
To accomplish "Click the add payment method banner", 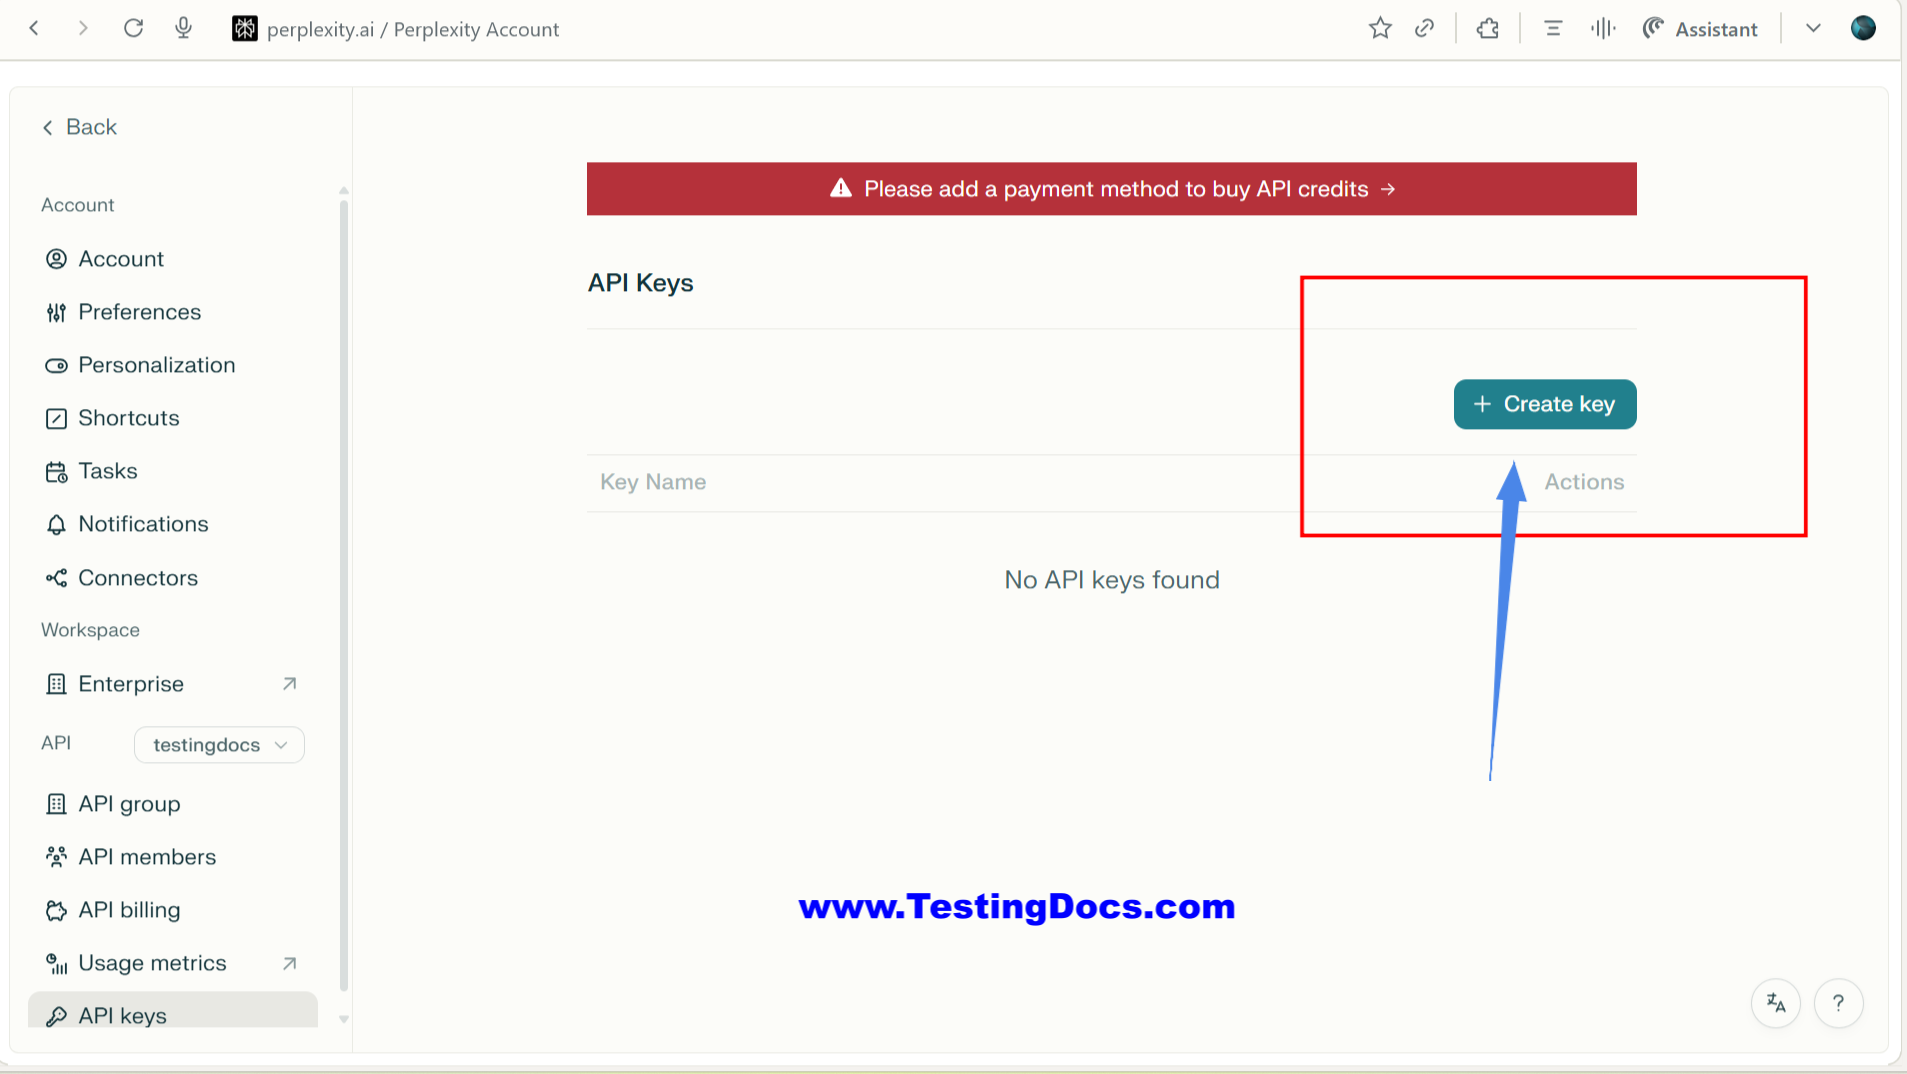I will 1111,189.
